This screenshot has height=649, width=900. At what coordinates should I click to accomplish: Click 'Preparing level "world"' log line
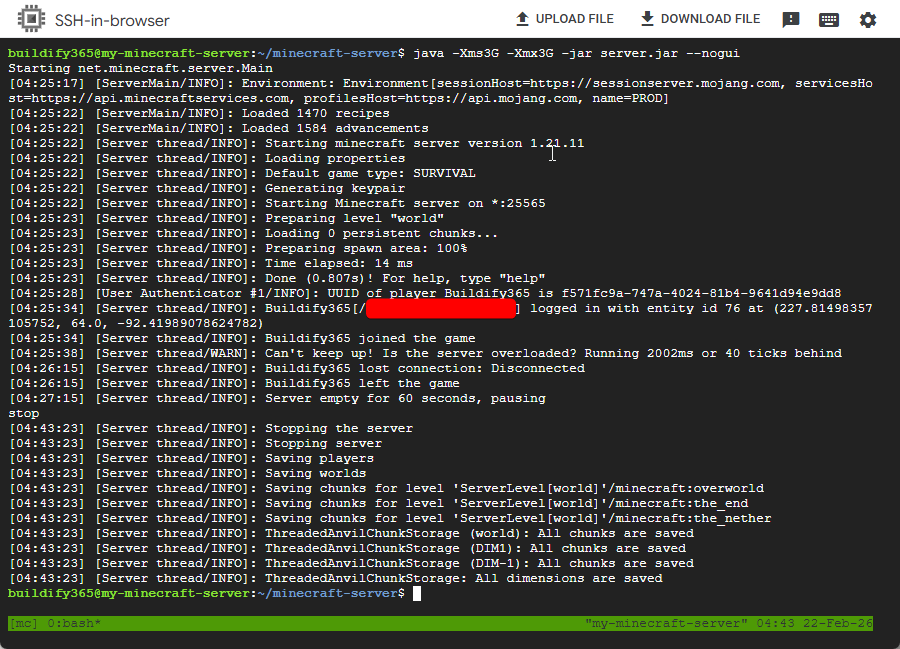(226, 218)
